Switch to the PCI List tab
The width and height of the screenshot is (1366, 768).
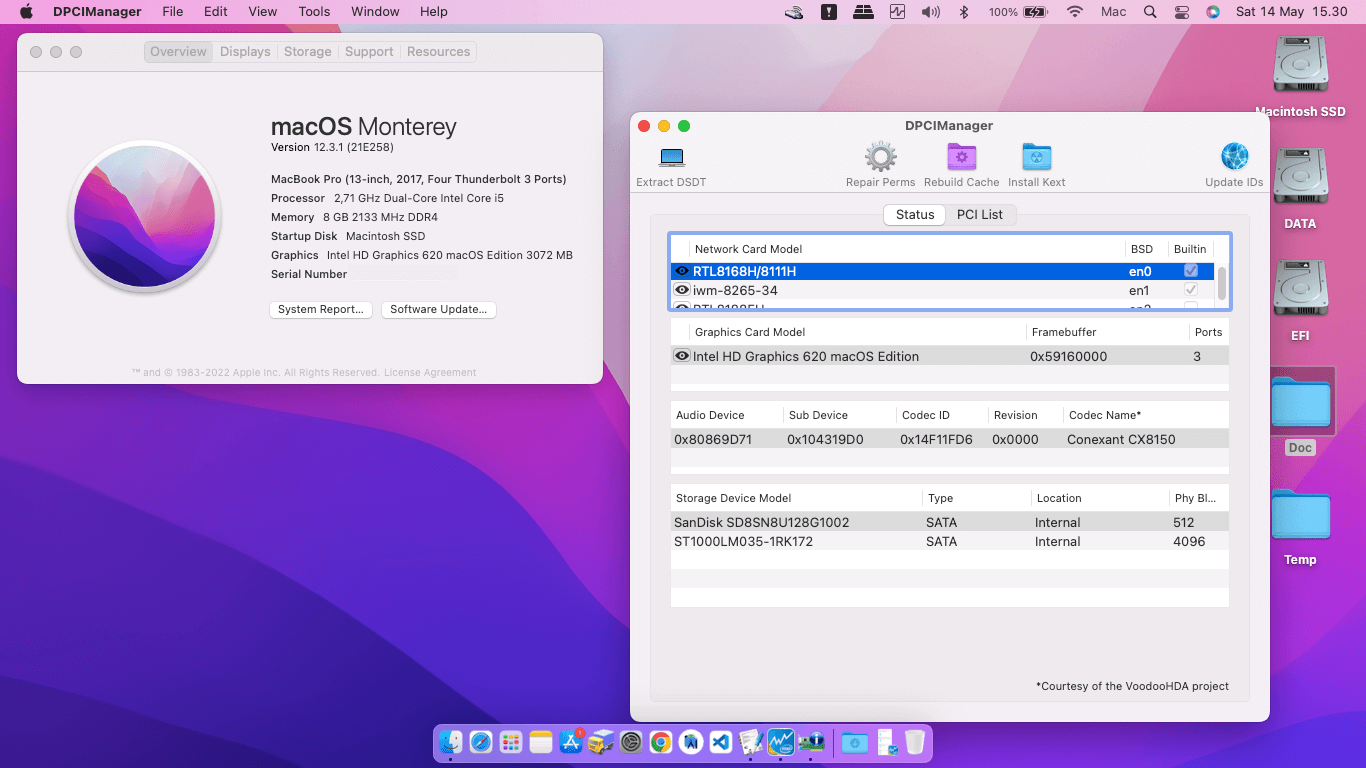pyautogui.click(x=980, y=215)
